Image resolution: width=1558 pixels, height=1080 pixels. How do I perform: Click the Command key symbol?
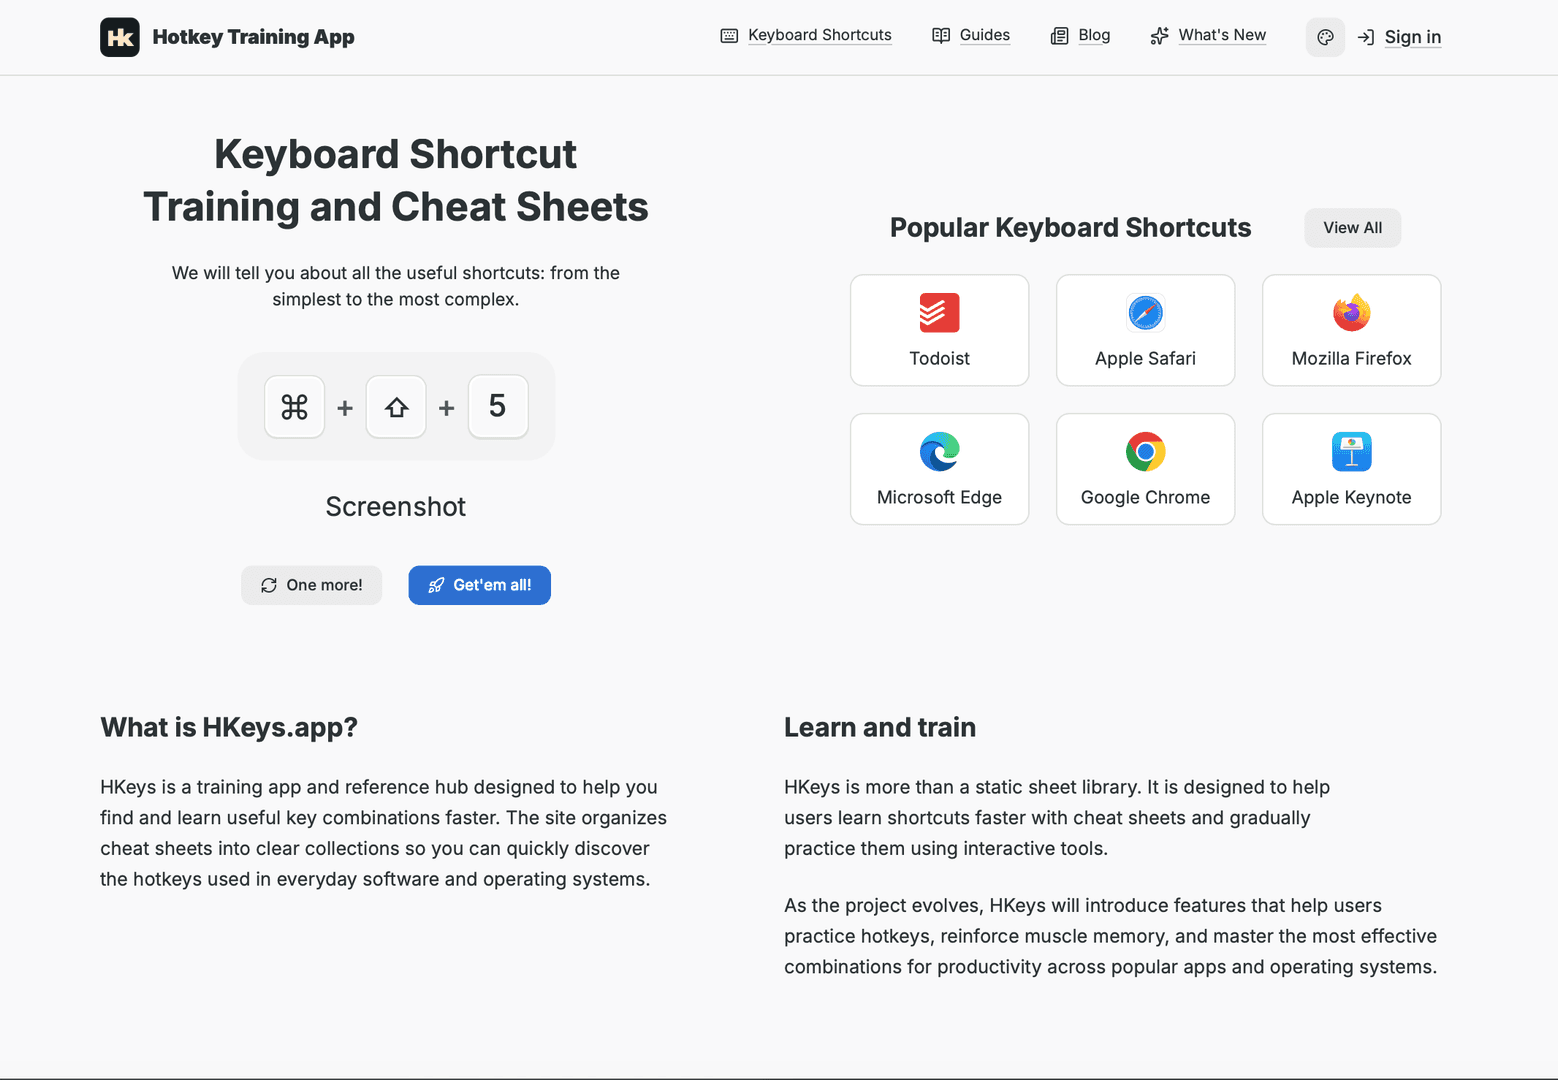tap(294, 407)
